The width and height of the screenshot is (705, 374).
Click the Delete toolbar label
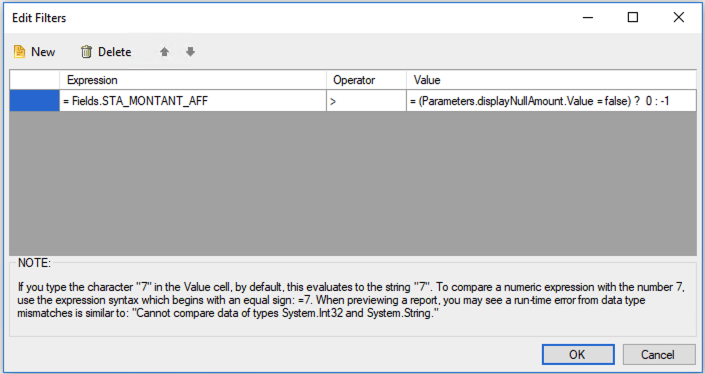(x=115, y=52)
